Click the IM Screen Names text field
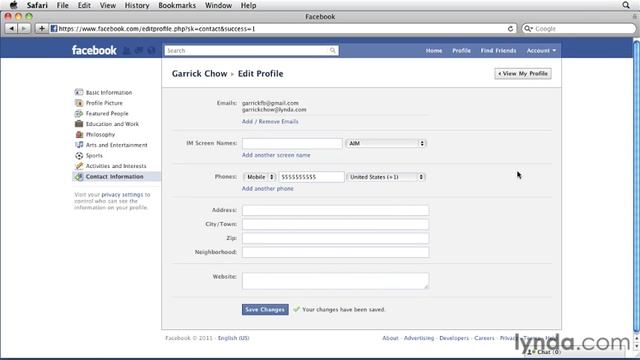 click(x=292, y=143)
